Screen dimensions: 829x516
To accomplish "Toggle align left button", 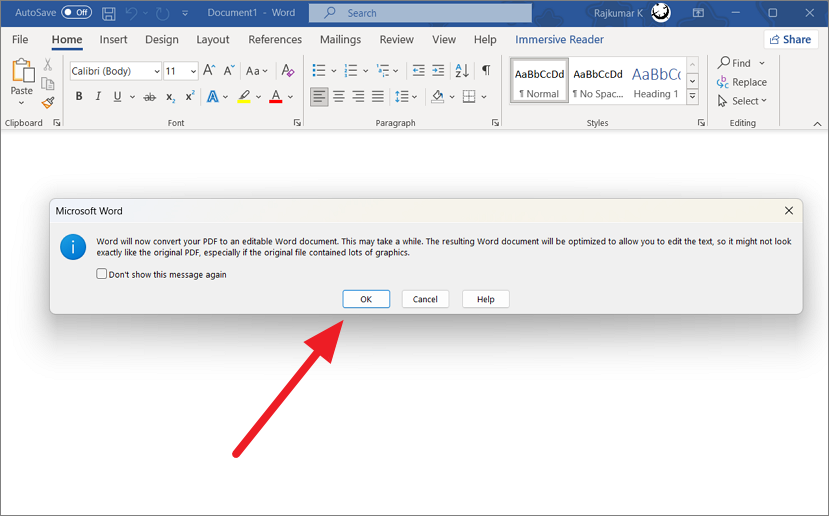I will (319, 97).
